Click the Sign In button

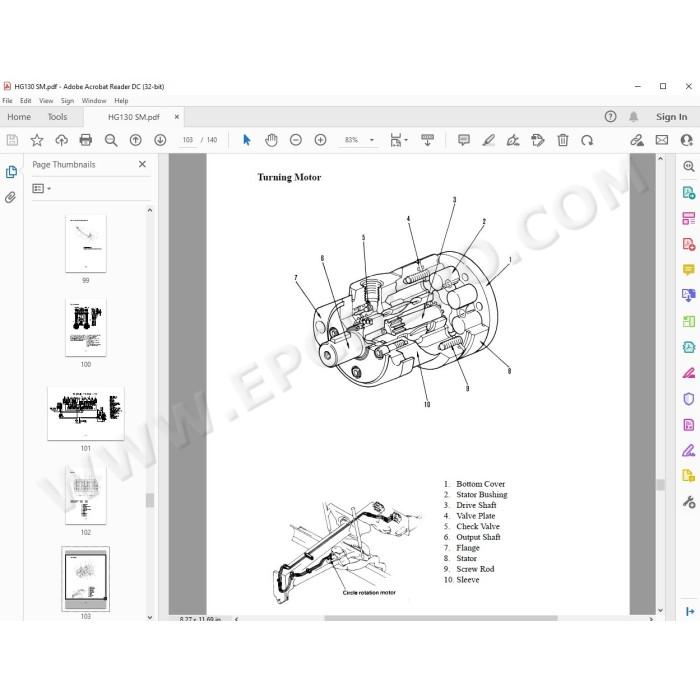coord(671,117)
